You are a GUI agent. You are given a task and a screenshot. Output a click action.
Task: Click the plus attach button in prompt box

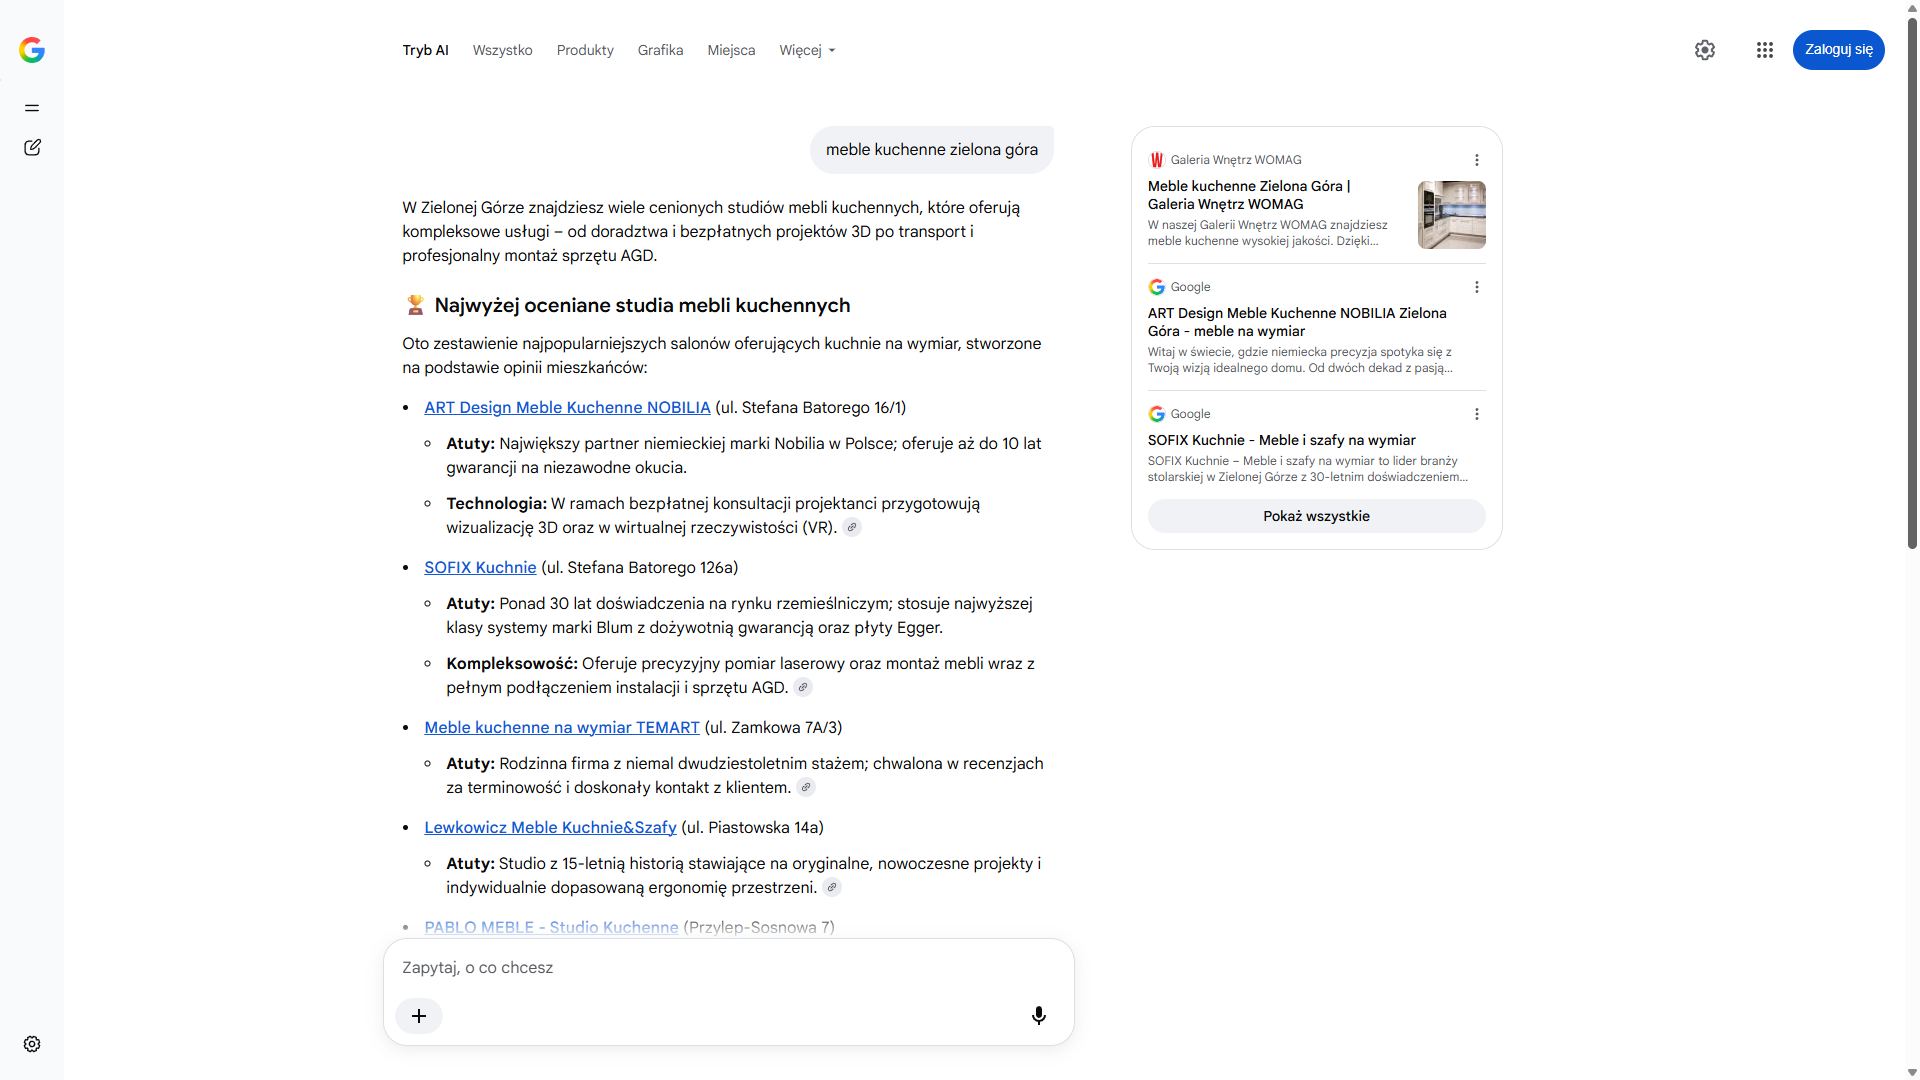419,1016
